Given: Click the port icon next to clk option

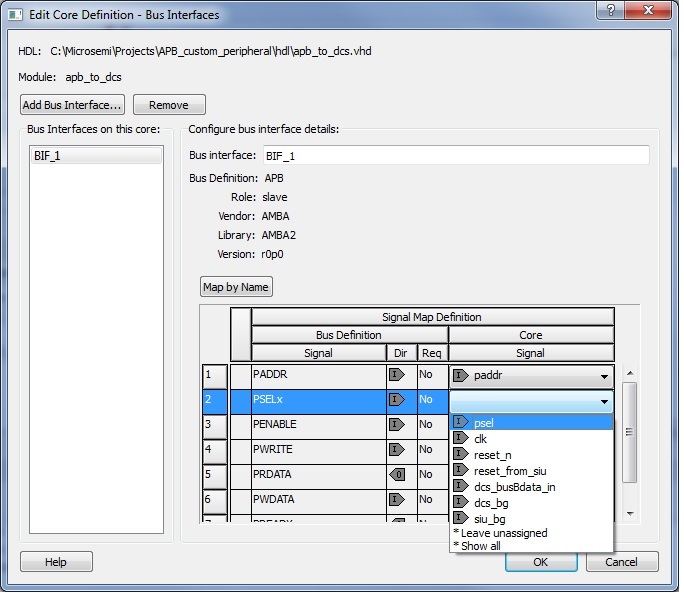Looking at the screenshot, I should tap(462, 440).
